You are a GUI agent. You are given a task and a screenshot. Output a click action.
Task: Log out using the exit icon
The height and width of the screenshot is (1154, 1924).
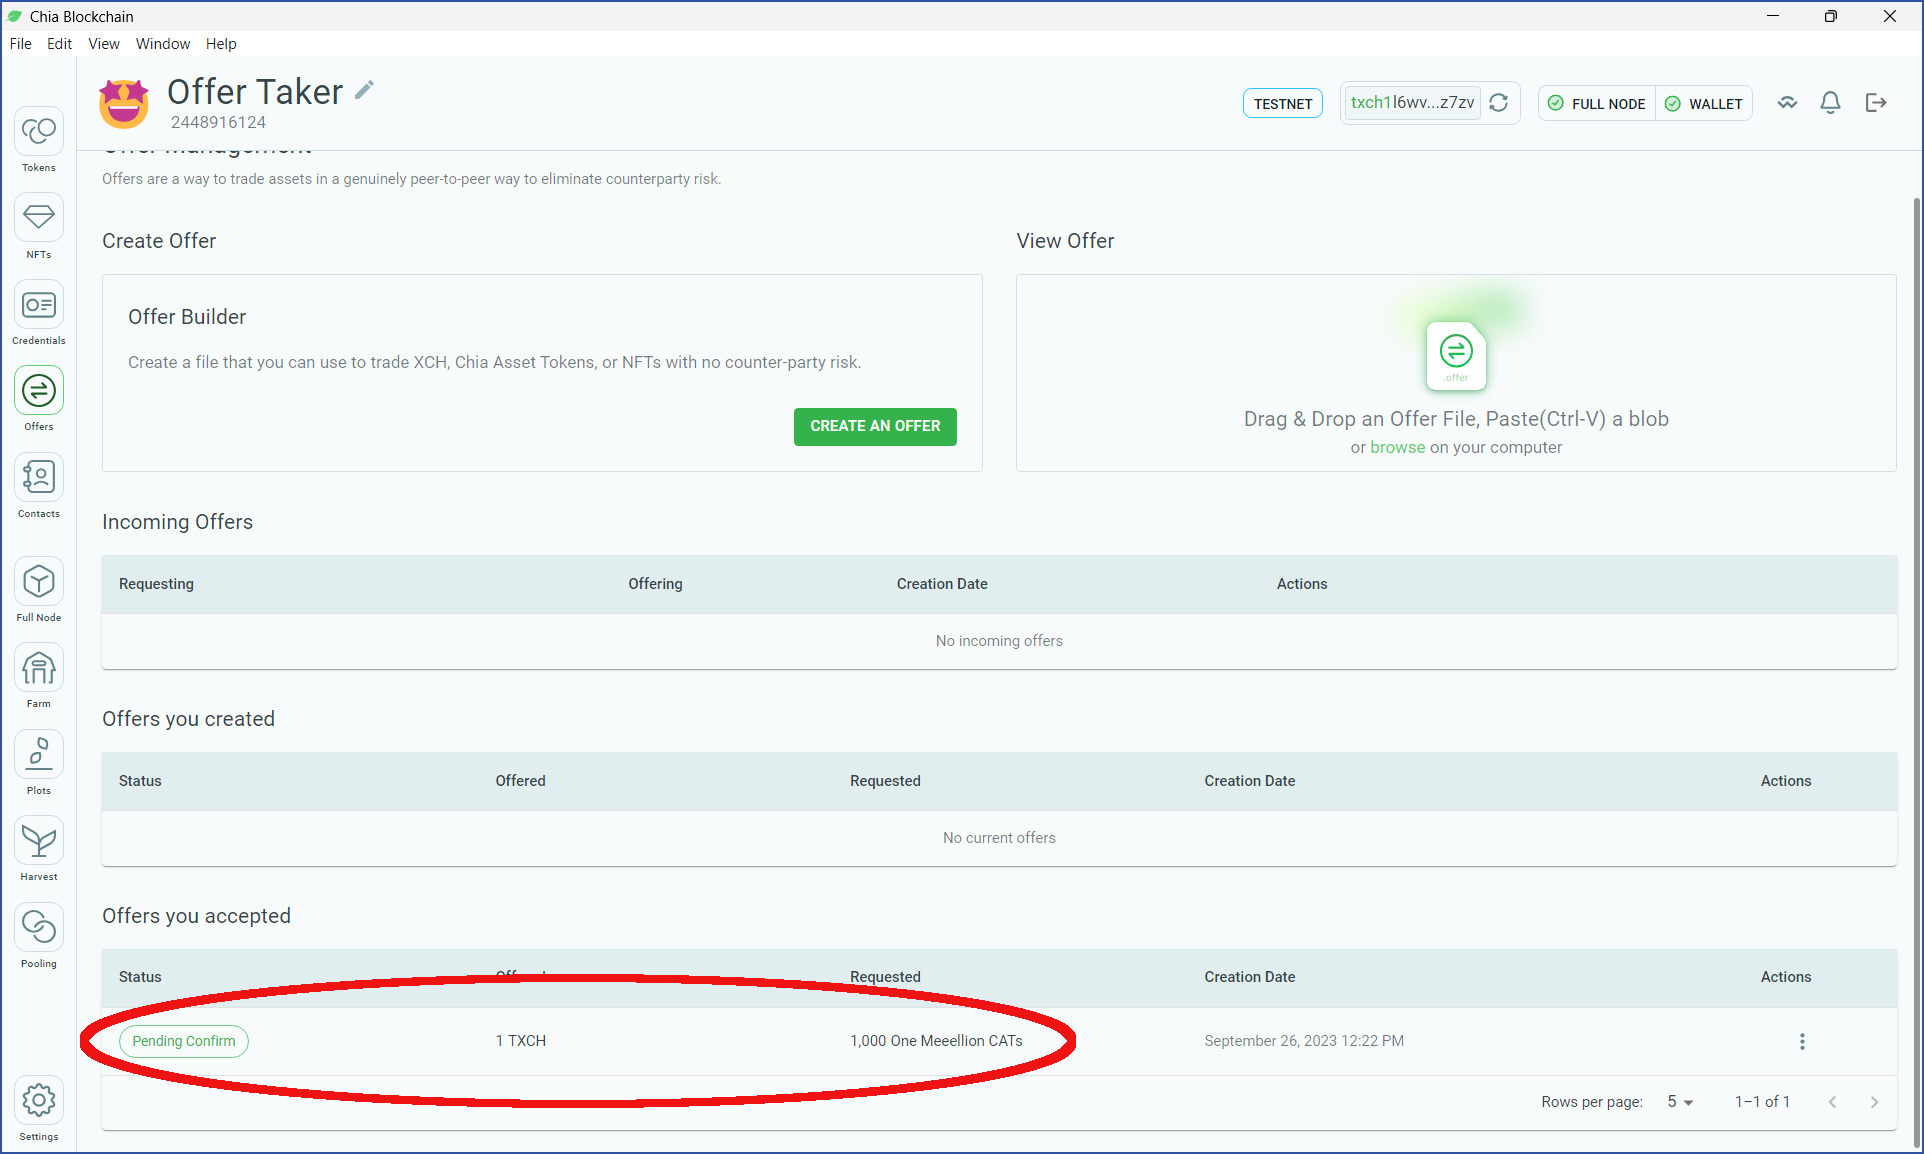click(1876, 103)
